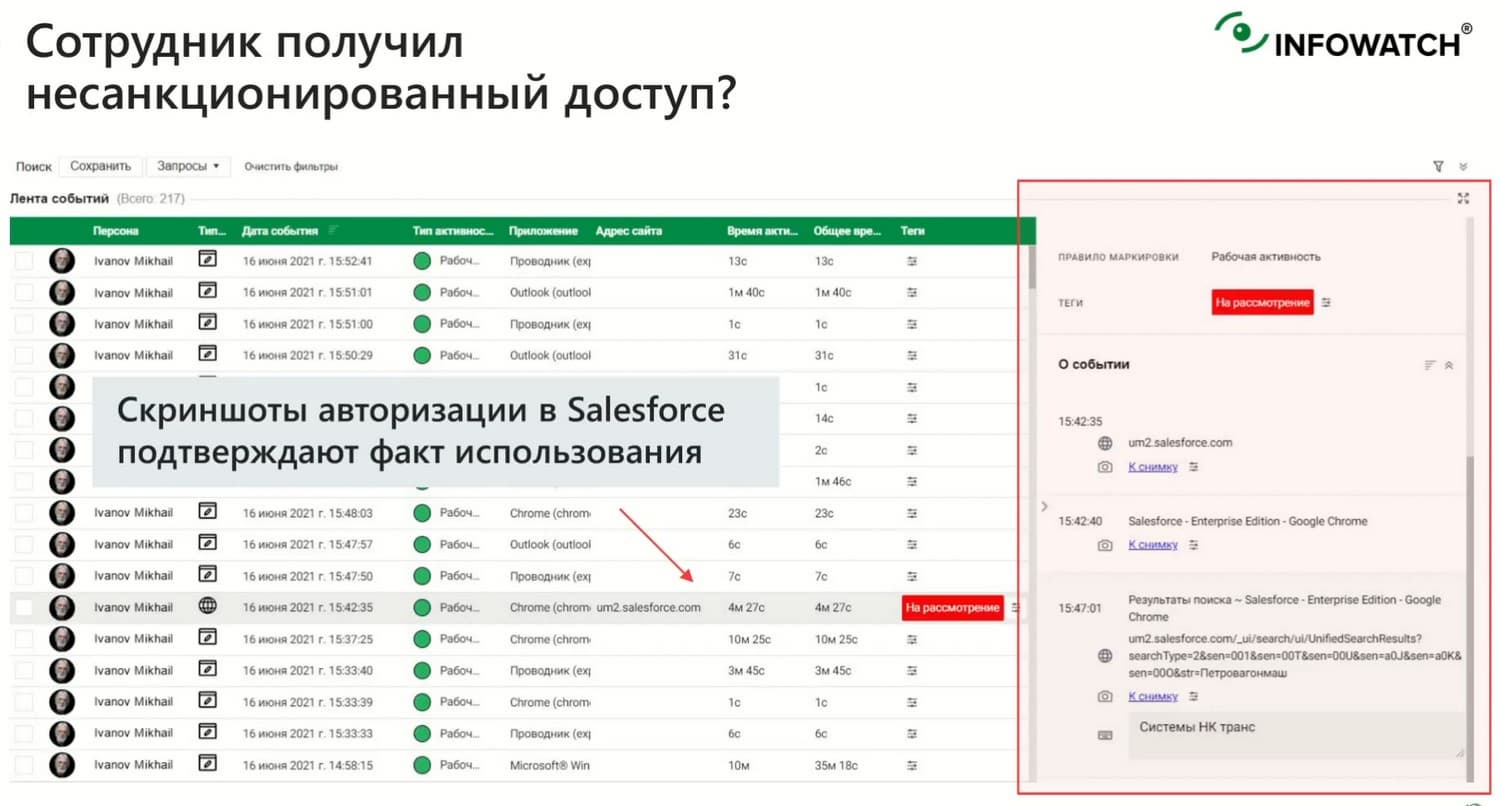Tick the checkbox for the 15:50:29 row
The width and height of the screenshot is (1500, 806).
(x=24, y=355)
